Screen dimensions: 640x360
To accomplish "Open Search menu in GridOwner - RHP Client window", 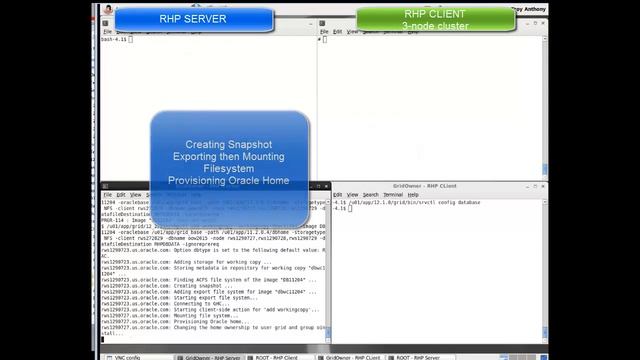I will [x=371, y=195].
